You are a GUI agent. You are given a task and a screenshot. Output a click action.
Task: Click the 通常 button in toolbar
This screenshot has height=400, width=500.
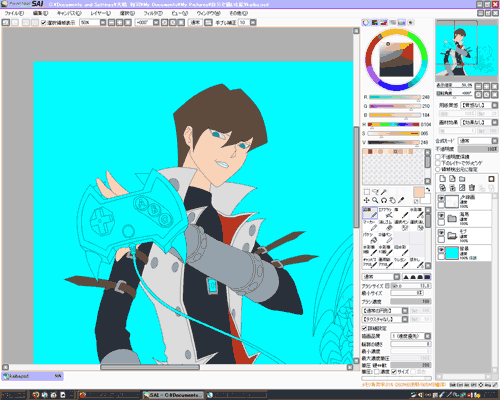point(195,22)
